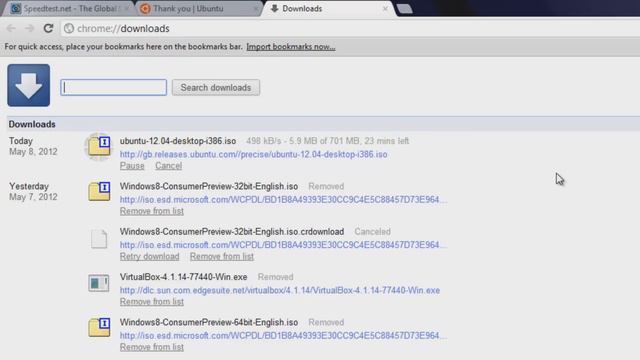Viewport: 640px width, 360px height.
Task: Click the Canceled status label
Action: [372, 231]
